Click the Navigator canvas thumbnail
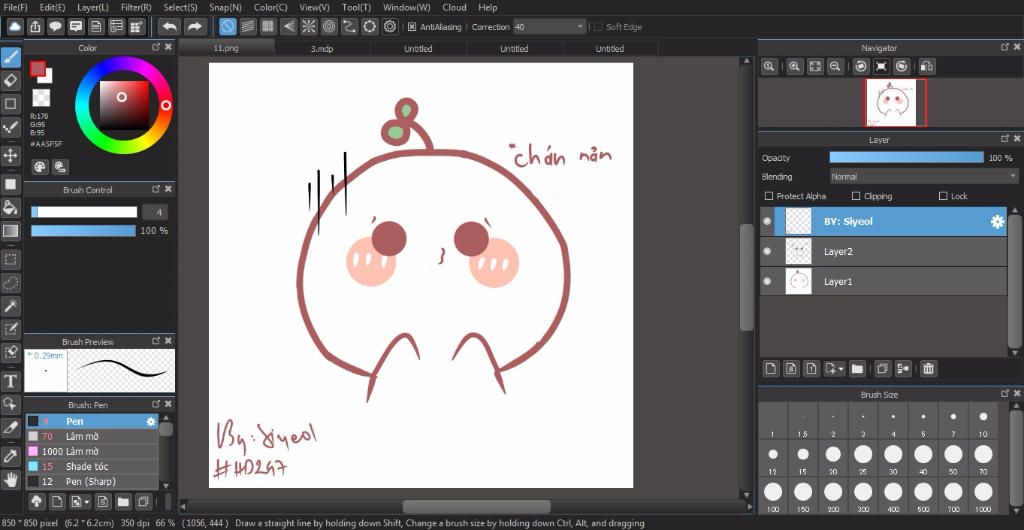Screen dimensions: 1024x530 (896, 102)
